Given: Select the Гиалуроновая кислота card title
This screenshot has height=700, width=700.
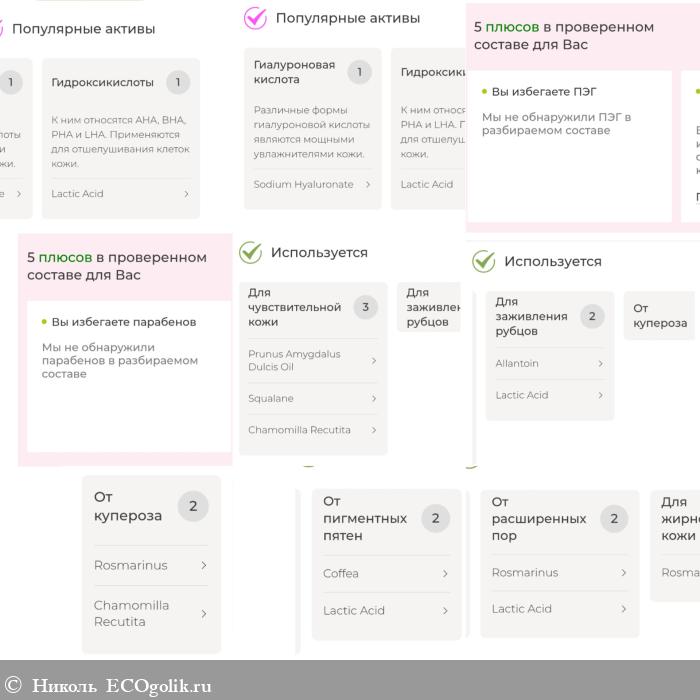Looking at the screenshot, I should pos(294,71).
